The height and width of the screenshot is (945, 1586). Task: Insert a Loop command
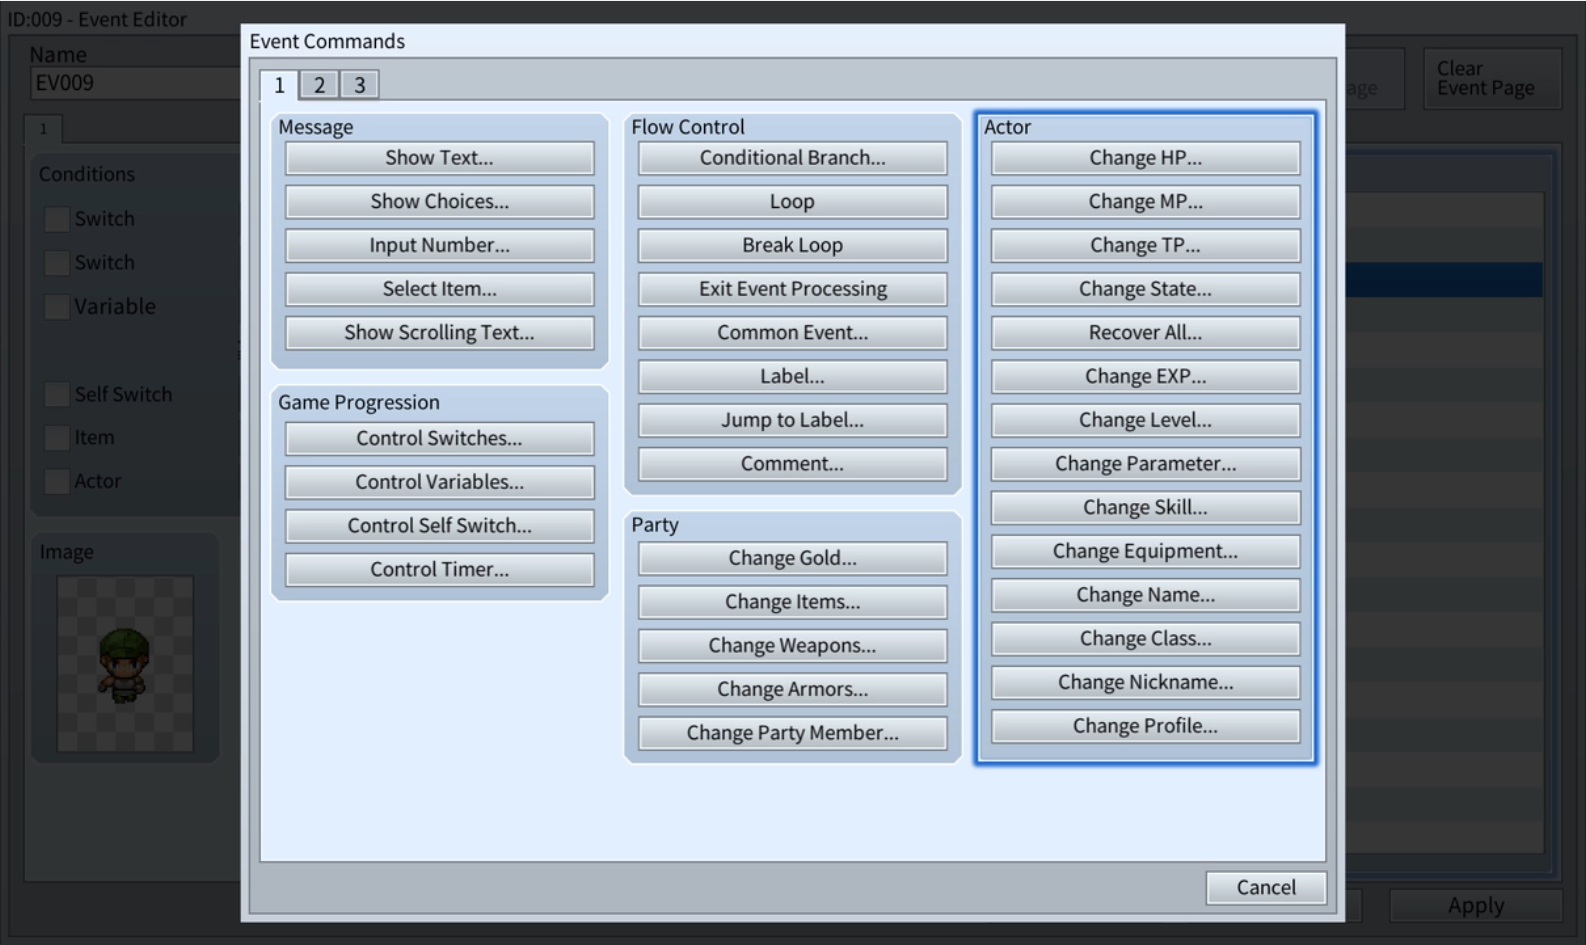792,202
